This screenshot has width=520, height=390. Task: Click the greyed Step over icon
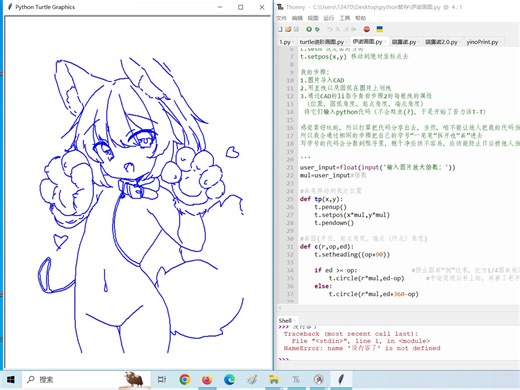(x=330, y=29)
